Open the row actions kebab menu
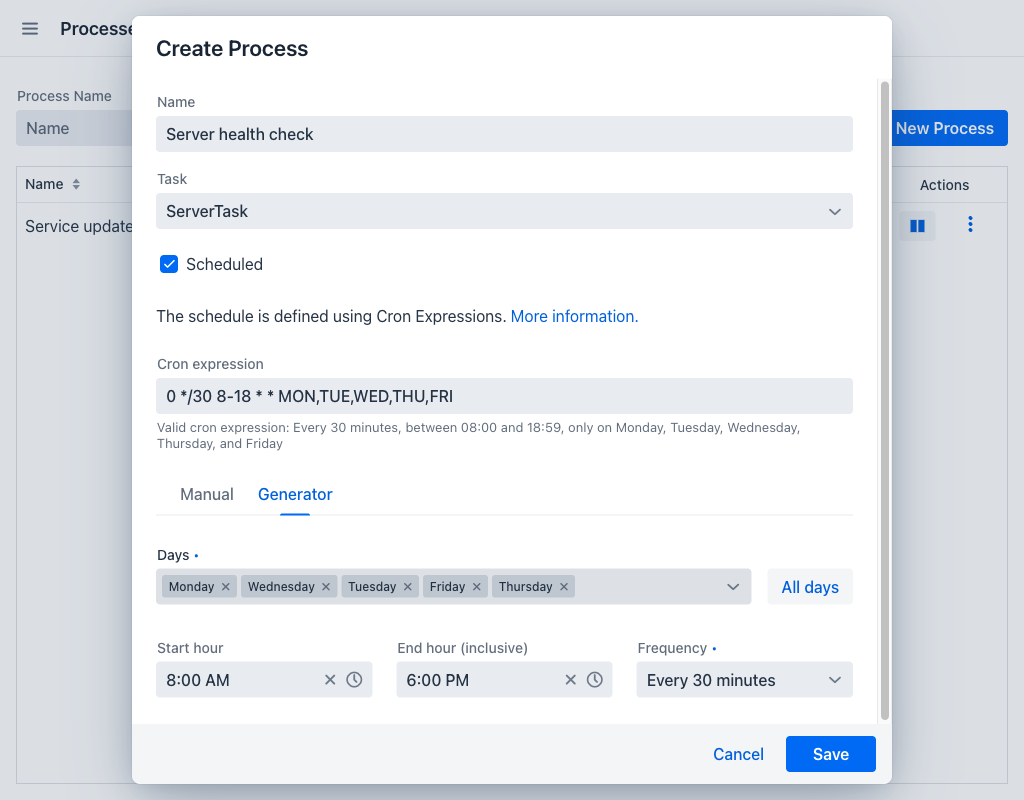1024x800 pixels. click(970, 225)
